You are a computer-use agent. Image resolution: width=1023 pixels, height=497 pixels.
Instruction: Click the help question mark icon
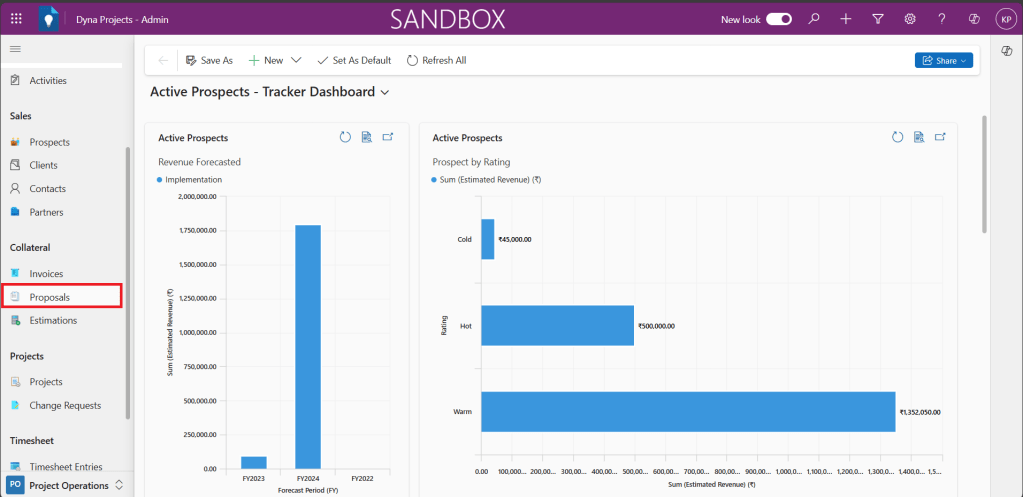pyautogui.click(x=942, y=18)
